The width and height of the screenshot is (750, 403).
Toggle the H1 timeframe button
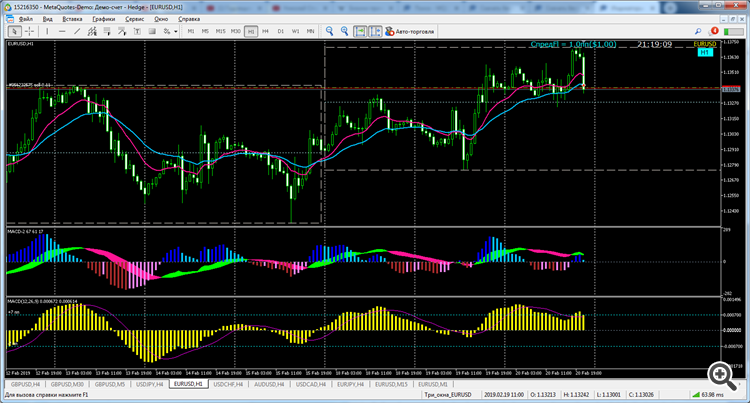point(251,32)
